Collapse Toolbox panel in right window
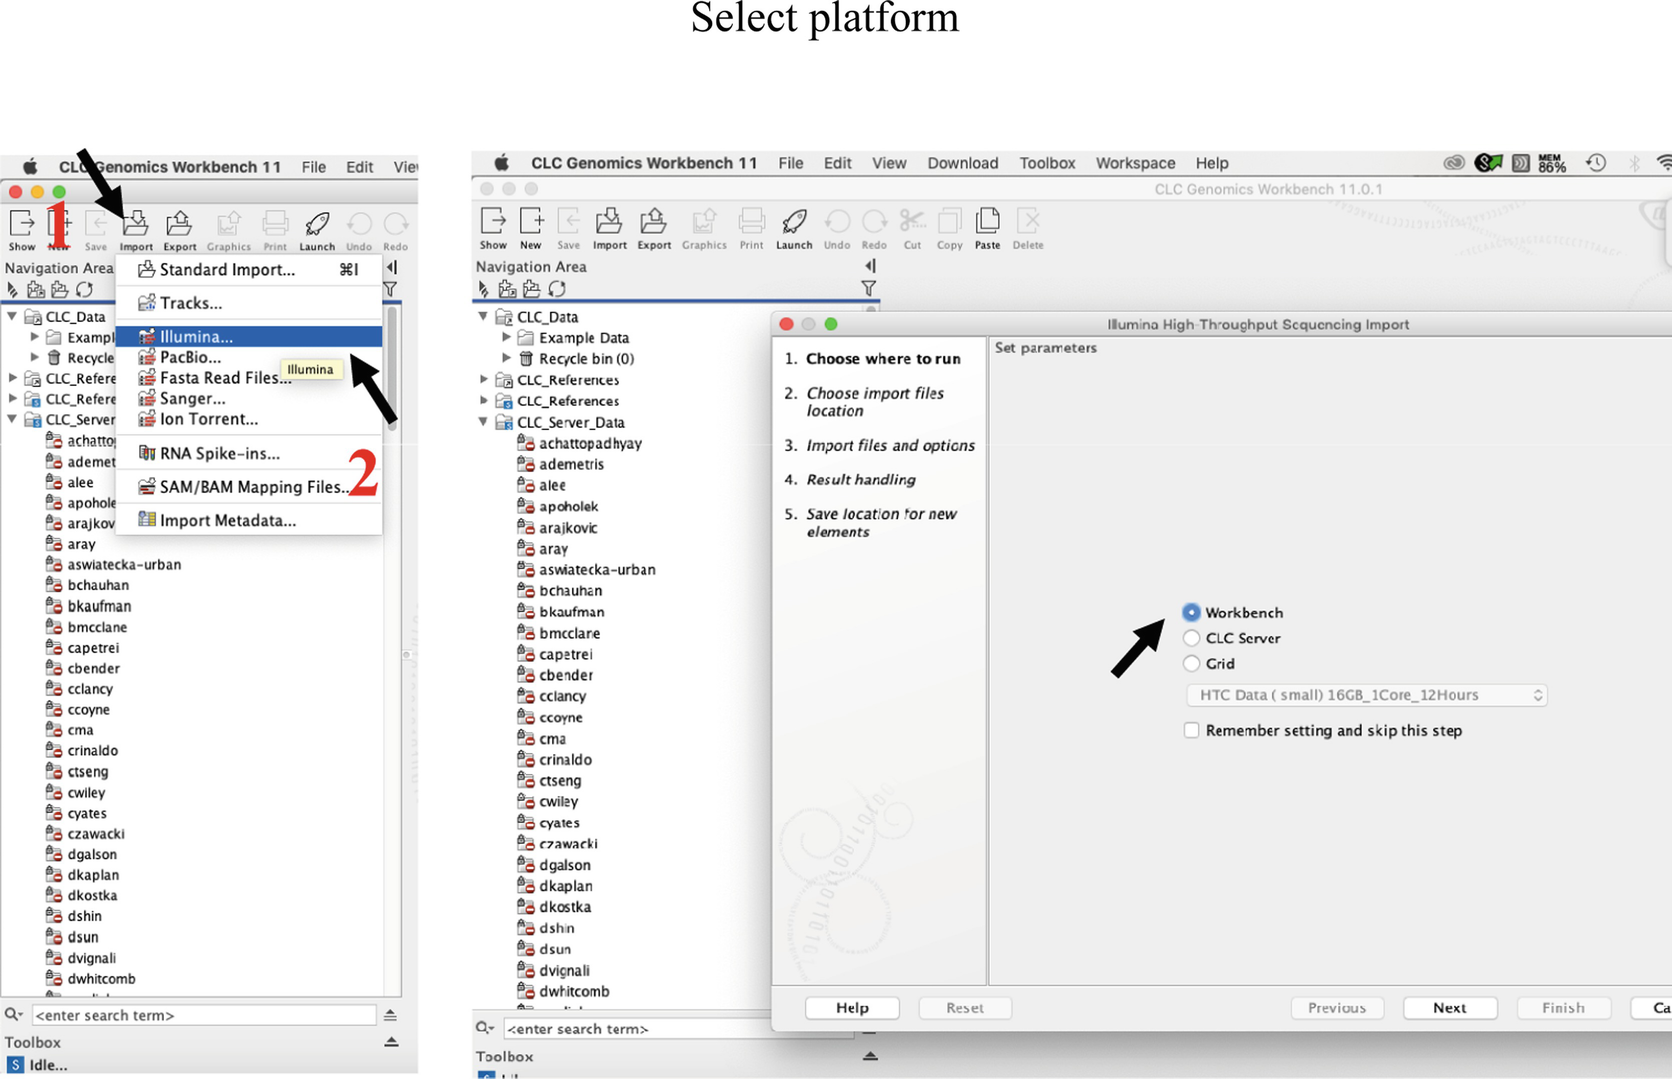Image resolution: width=1672 pixels, height=1079 pixels. (870, 1056)
